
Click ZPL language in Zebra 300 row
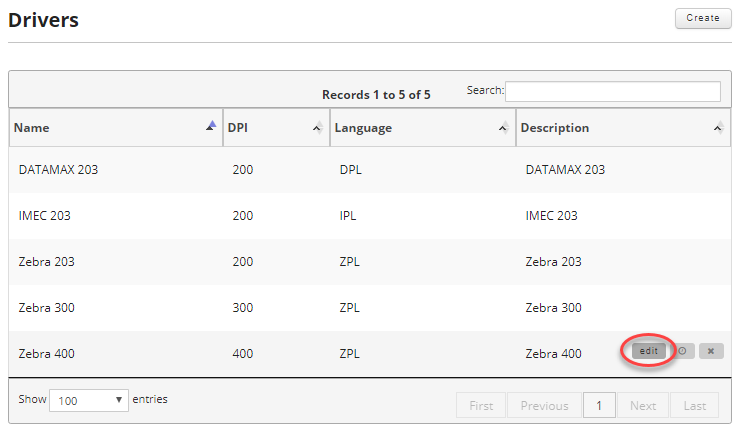click(350, 308)
